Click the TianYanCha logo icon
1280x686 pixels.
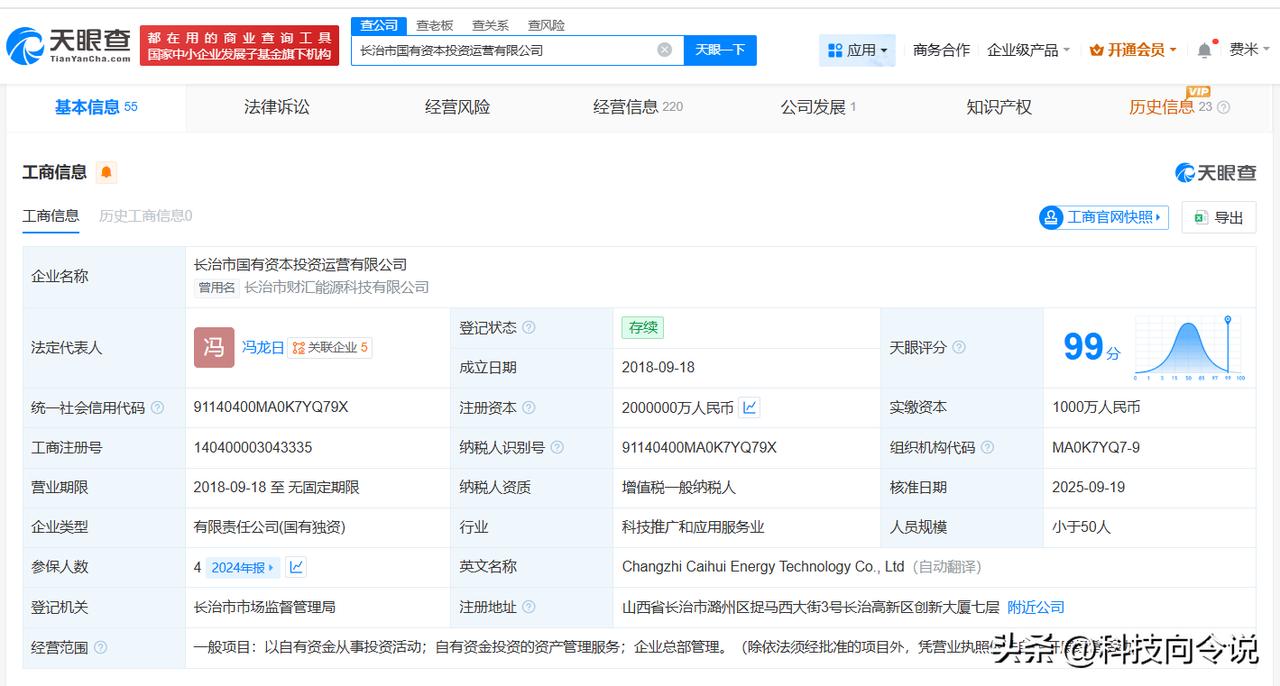click(x=25, y=46)
